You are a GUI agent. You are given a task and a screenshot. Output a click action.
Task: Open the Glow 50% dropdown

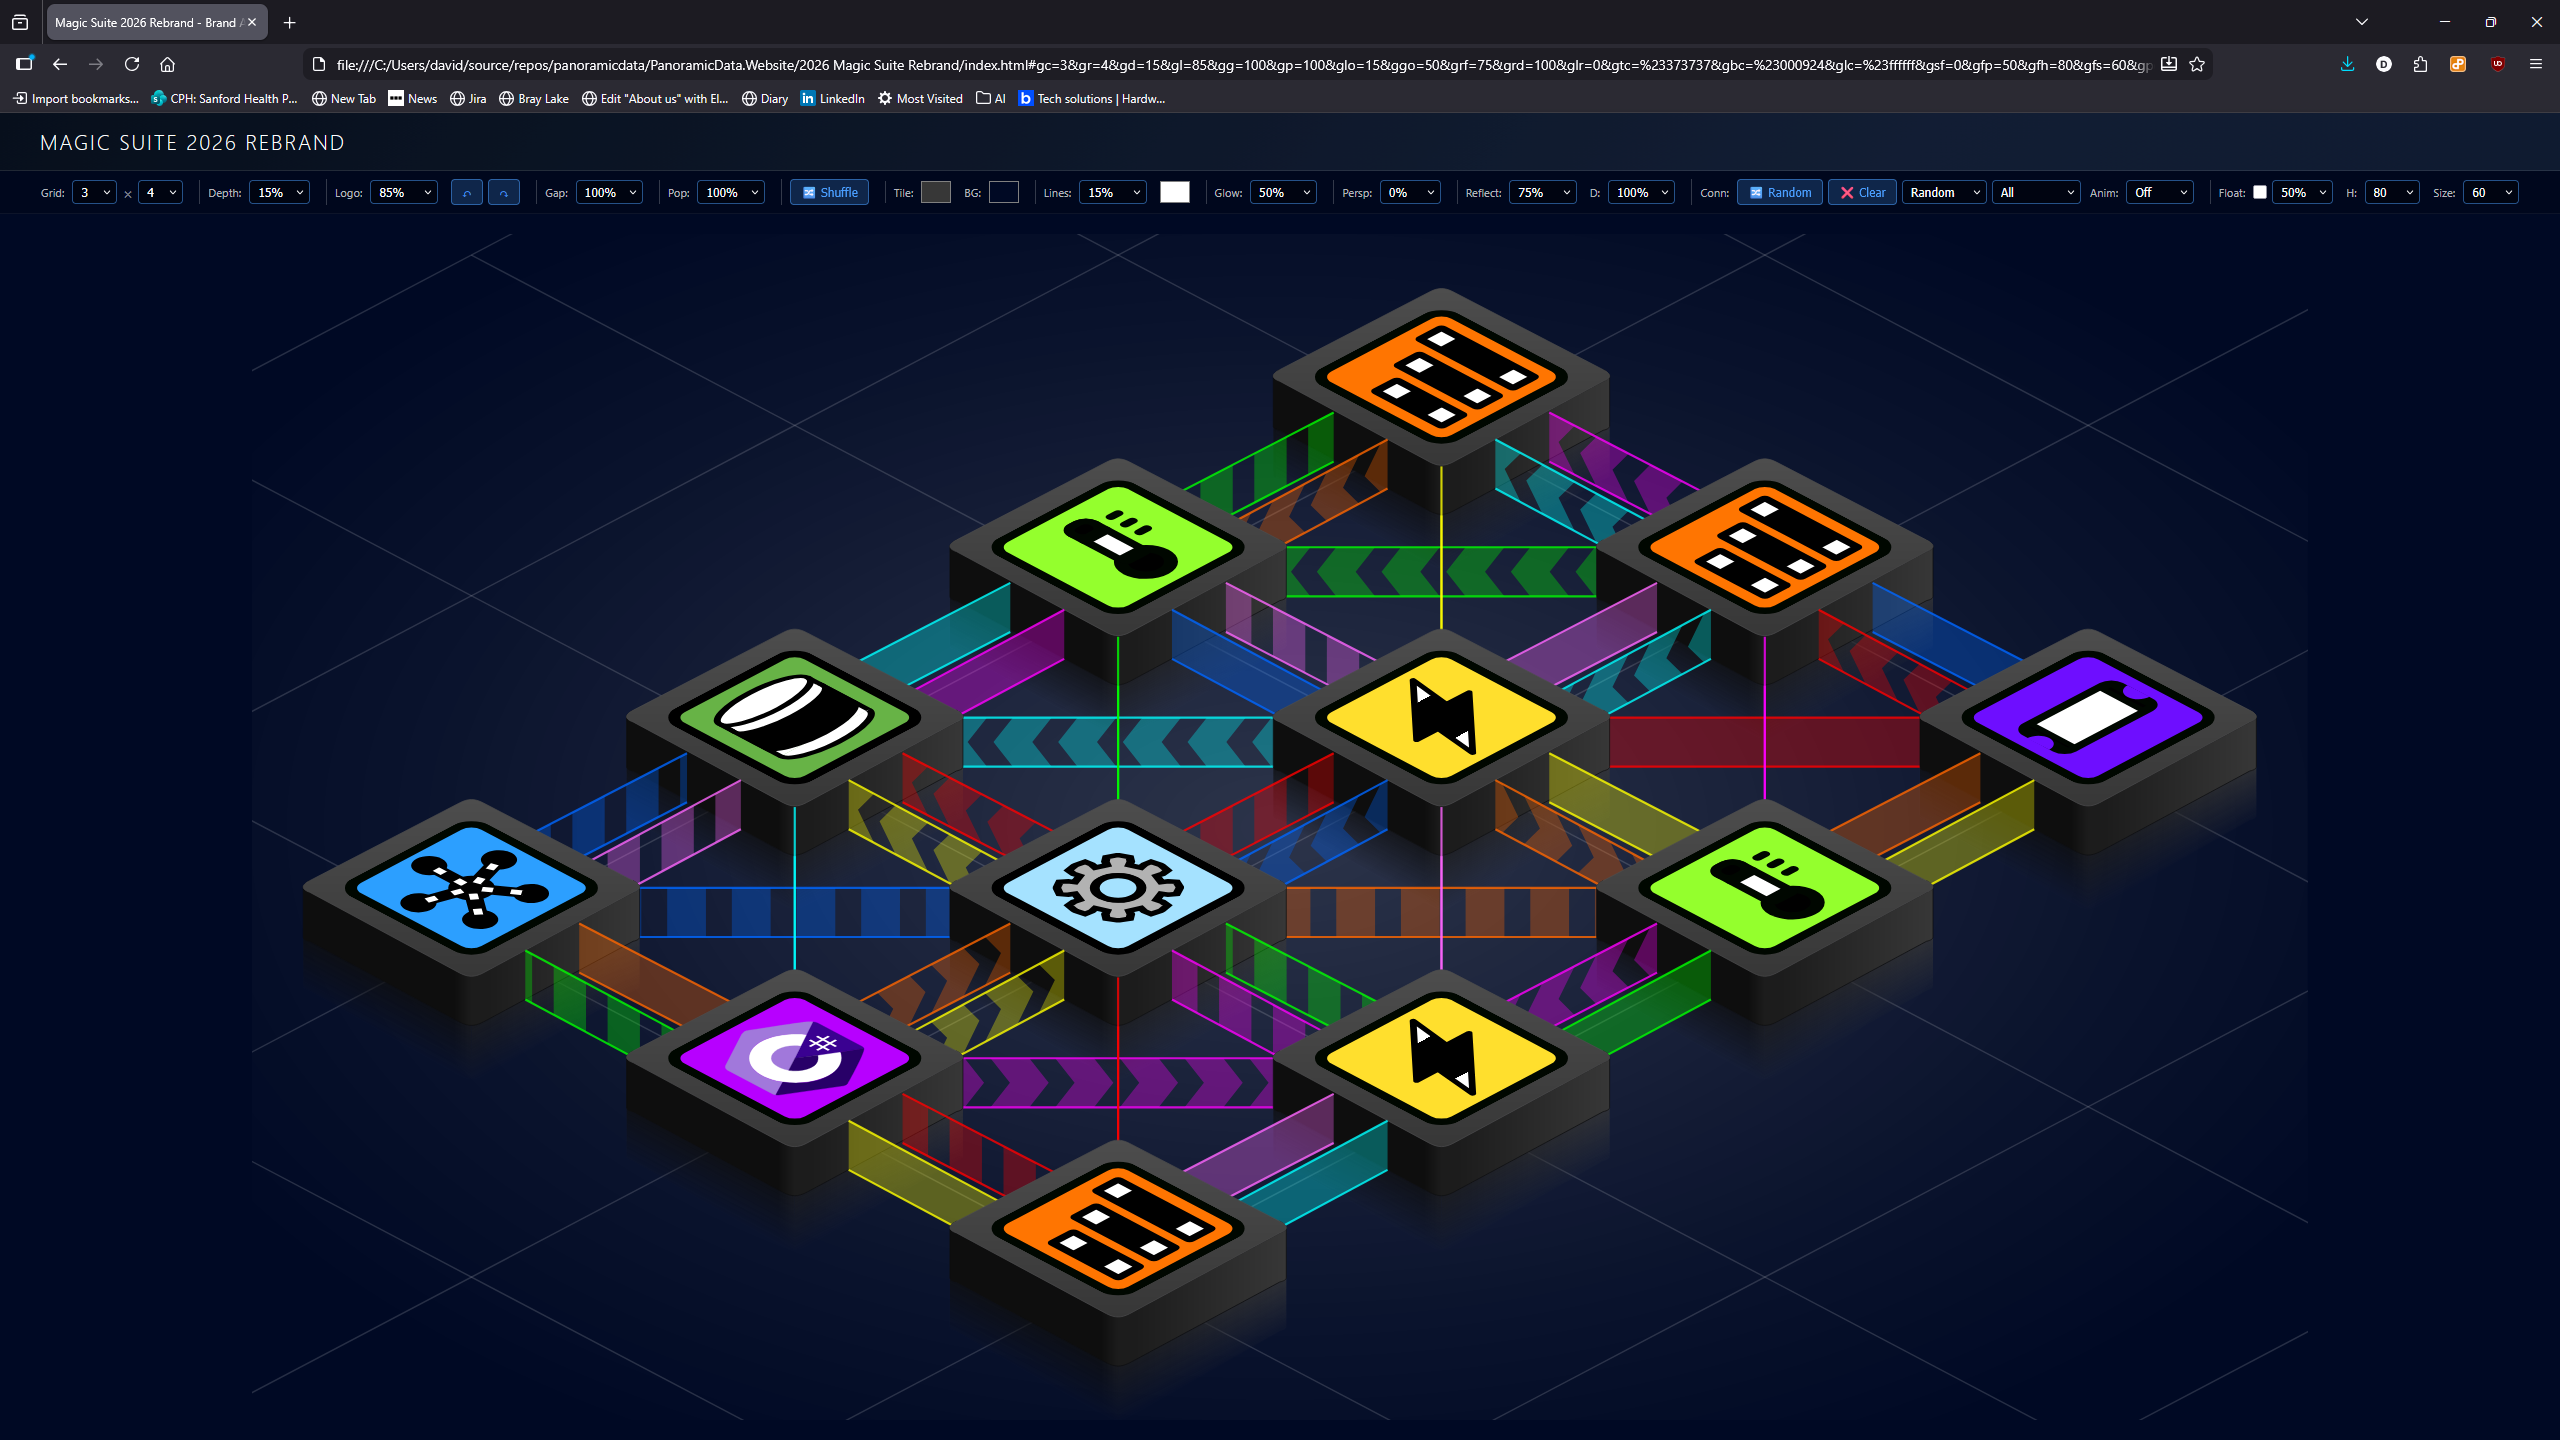tap(1283, 192)
